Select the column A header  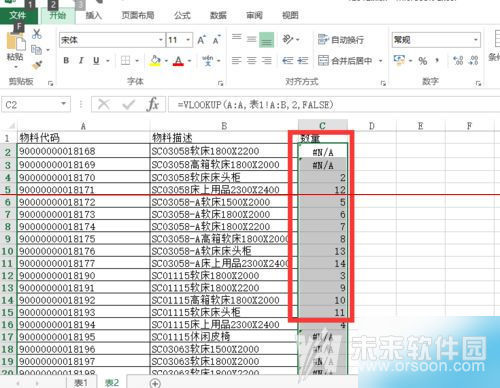(x=83, y=126)
